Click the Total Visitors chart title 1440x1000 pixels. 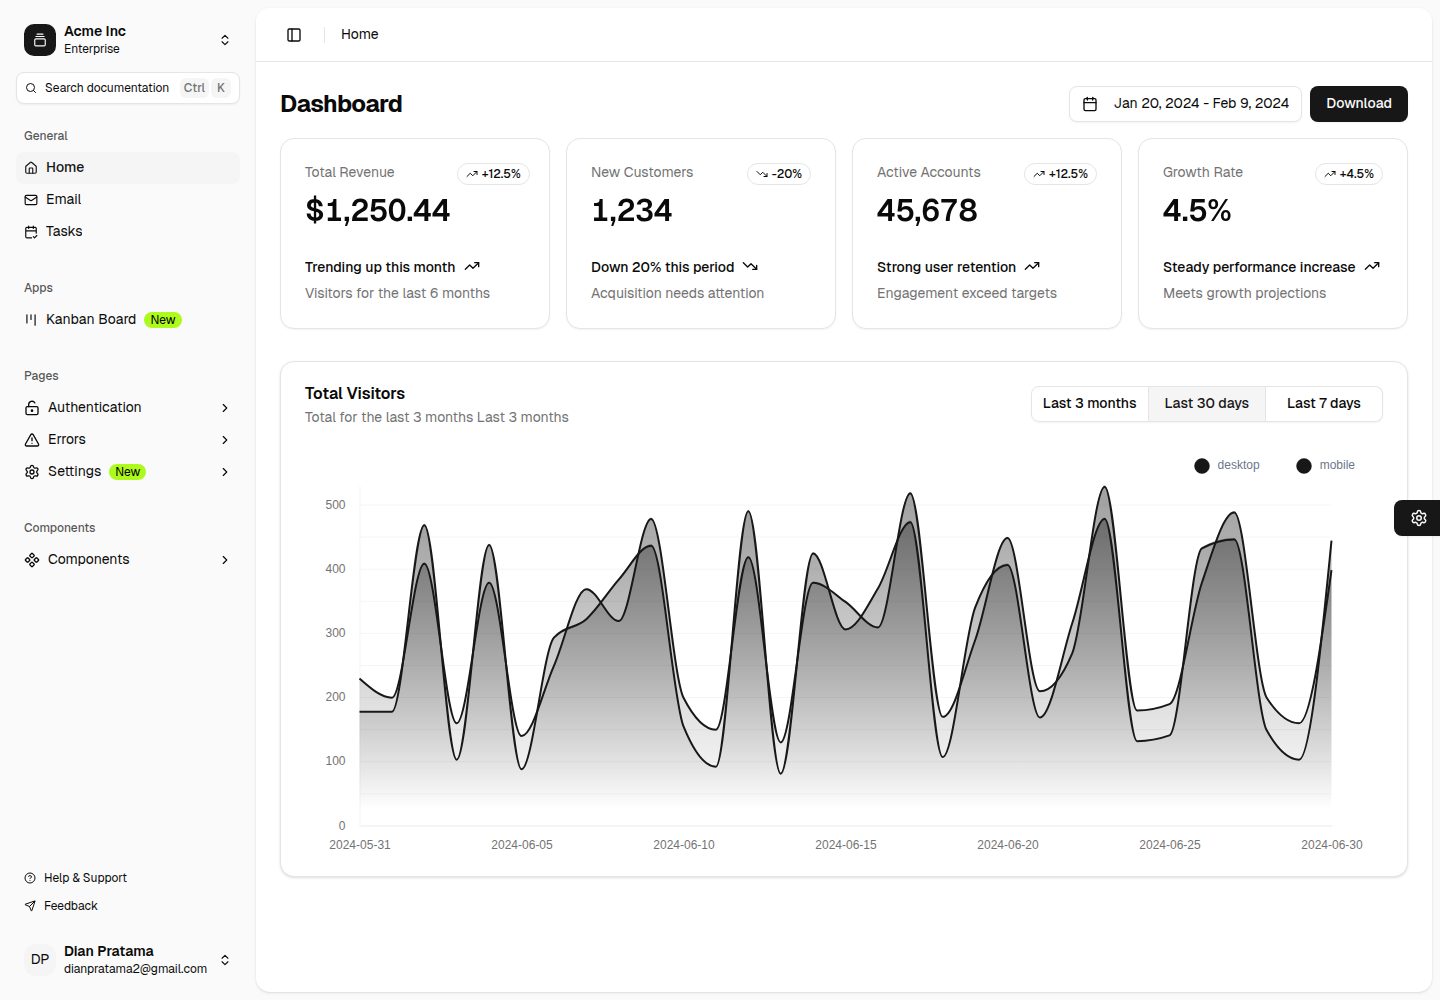coord(355,394)
